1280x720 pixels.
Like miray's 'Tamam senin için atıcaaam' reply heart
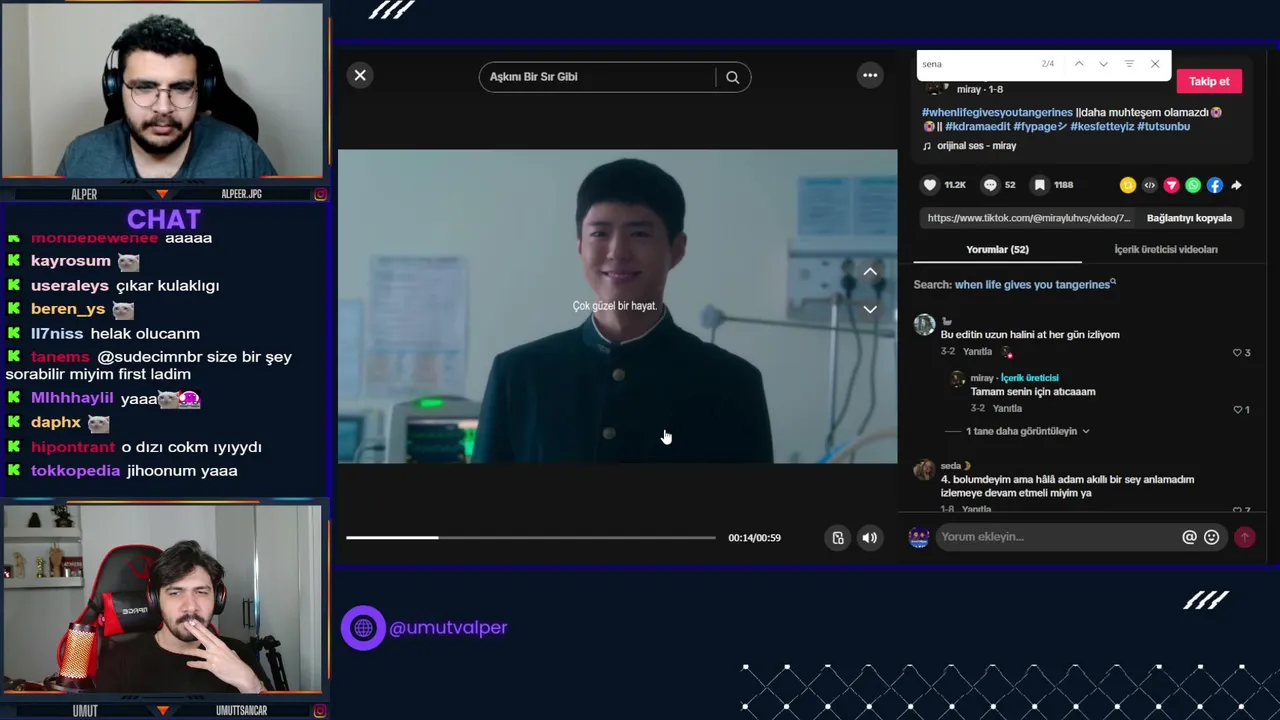pos(1237,410)
